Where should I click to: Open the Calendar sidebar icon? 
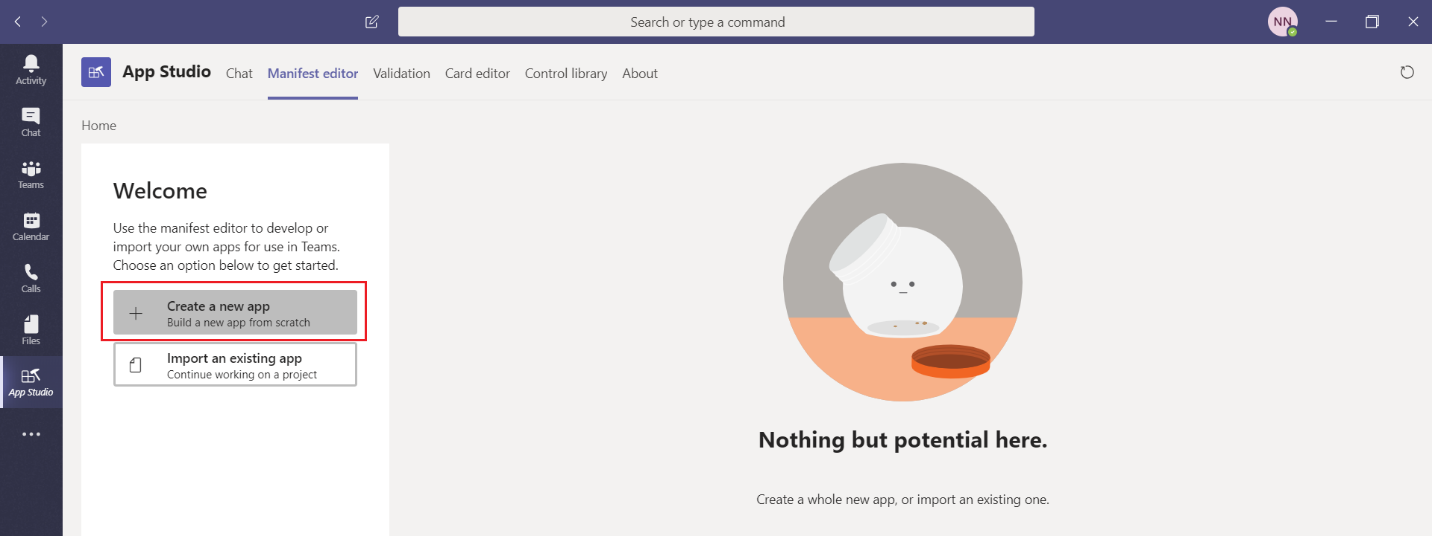[x=31, y=226]
